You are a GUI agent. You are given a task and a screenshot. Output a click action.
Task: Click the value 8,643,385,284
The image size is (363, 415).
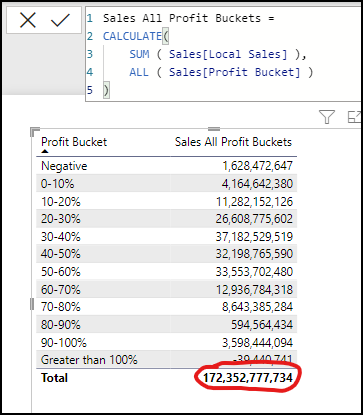(x=257, y=307)
